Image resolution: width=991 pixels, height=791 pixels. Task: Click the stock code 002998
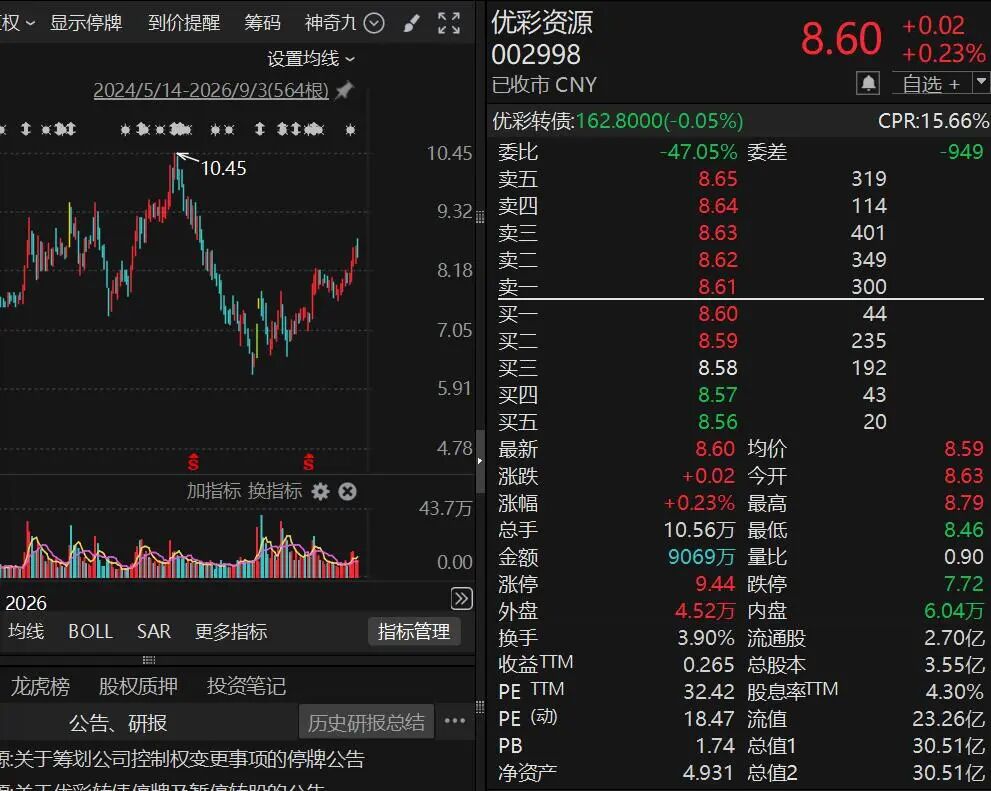pyautogui.click(x=536, y=55)
